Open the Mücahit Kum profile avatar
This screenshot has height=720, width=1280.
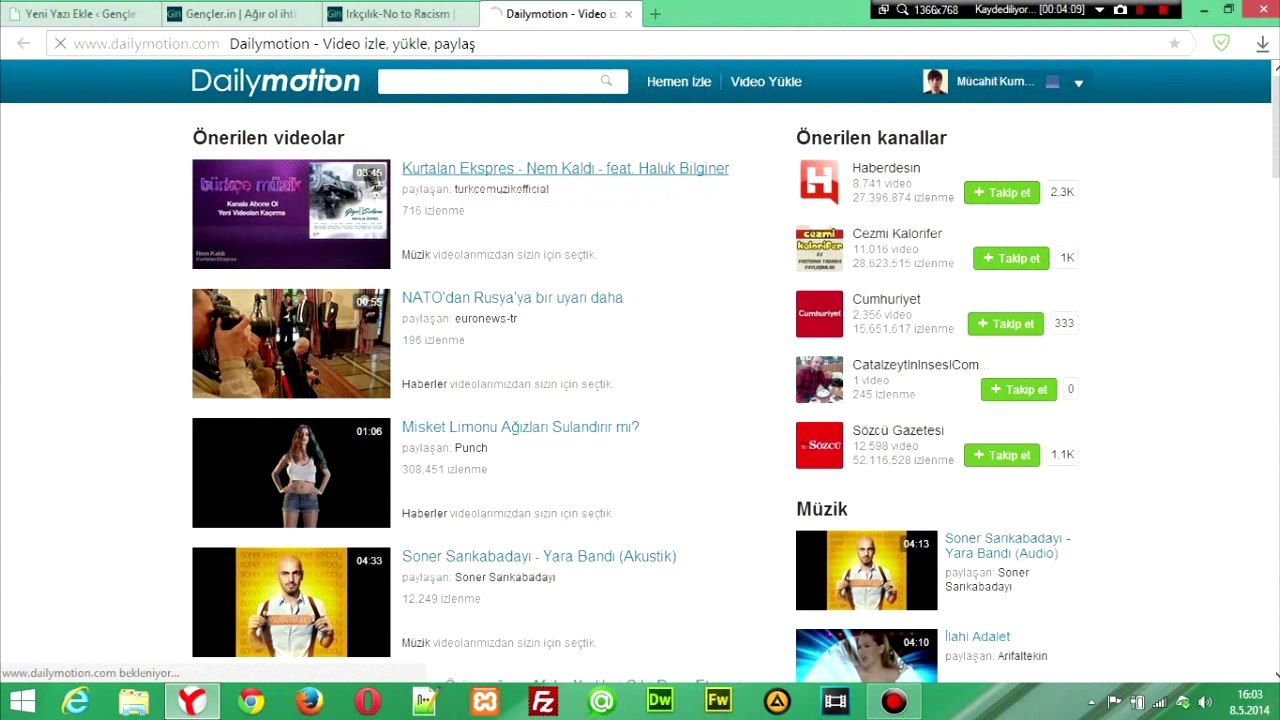pyautogui.click(x=935, y=82)
